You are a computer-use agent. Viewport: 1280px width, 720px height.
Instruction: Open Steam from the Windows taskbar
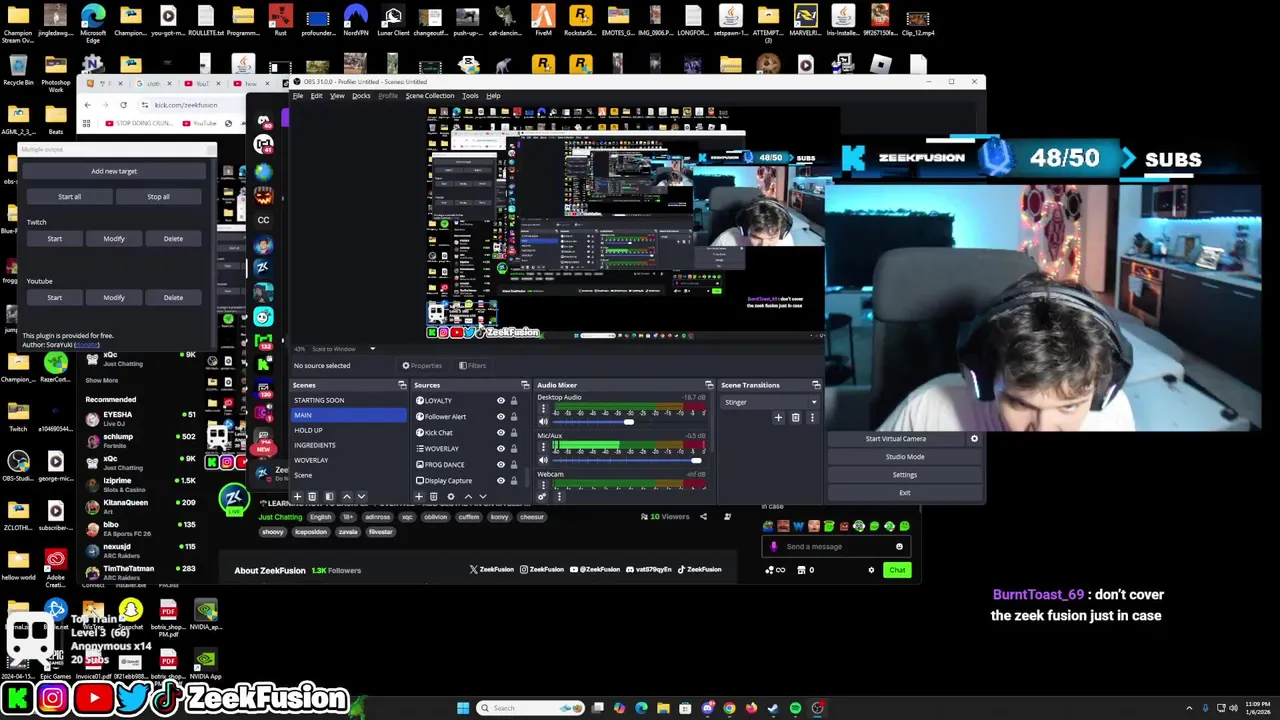click(x=773, y=708)
